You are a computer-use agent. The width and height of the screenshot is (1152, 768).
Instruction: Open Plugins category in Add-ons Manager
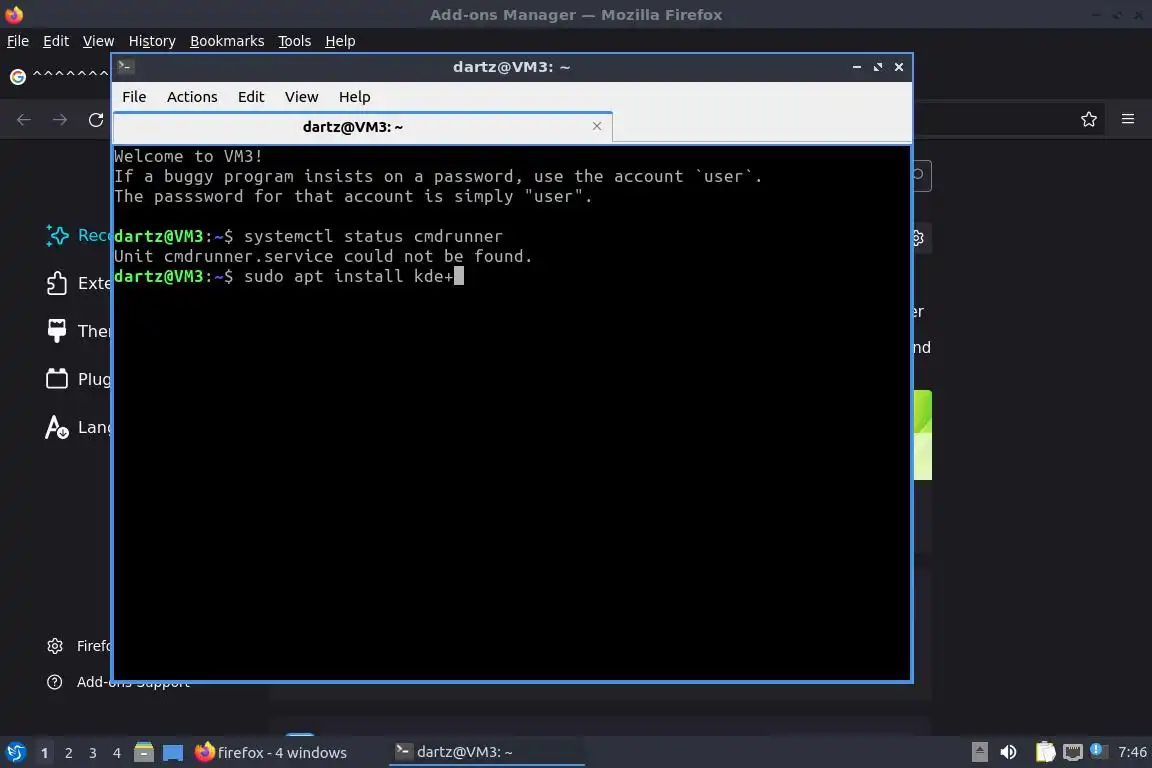(77, 378)
